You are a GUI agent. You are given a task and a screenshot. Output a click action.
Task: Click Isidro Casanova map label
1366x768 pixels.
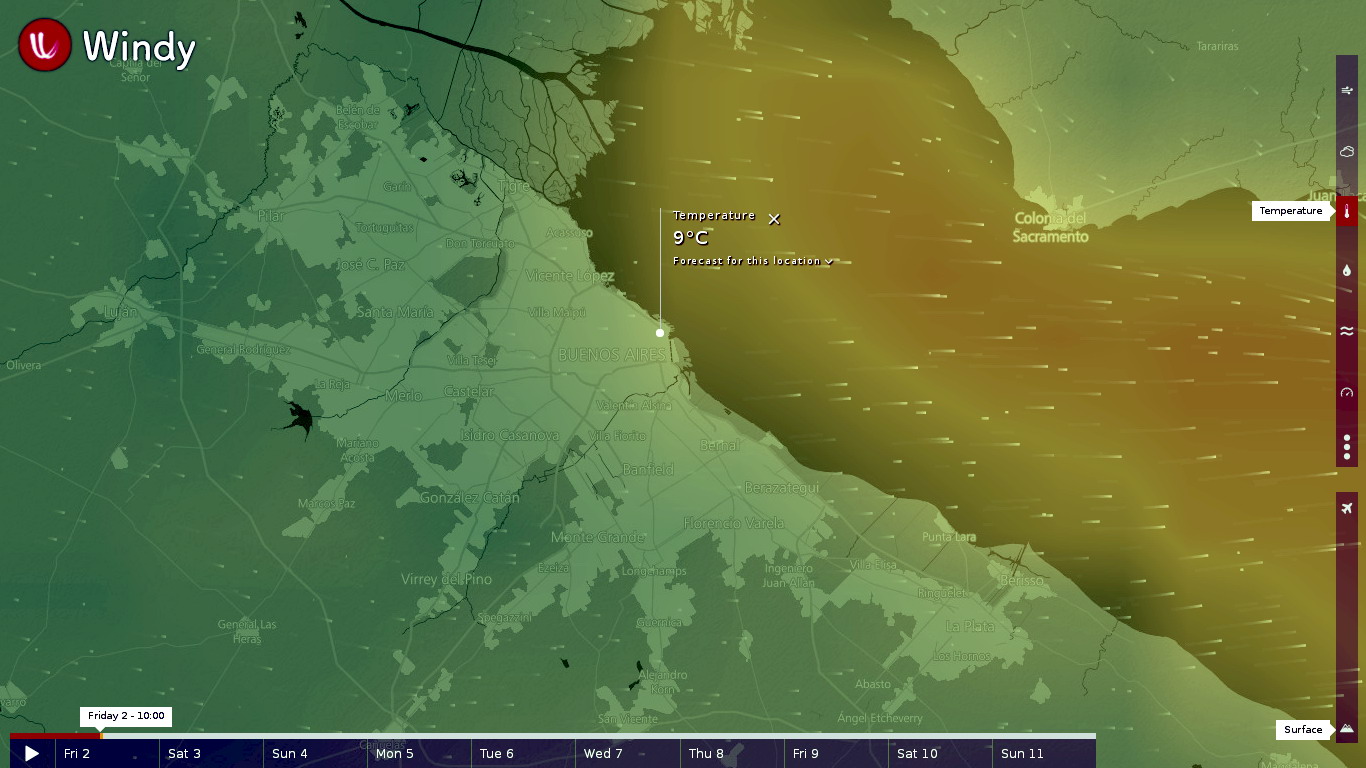[x=510, y=436]
